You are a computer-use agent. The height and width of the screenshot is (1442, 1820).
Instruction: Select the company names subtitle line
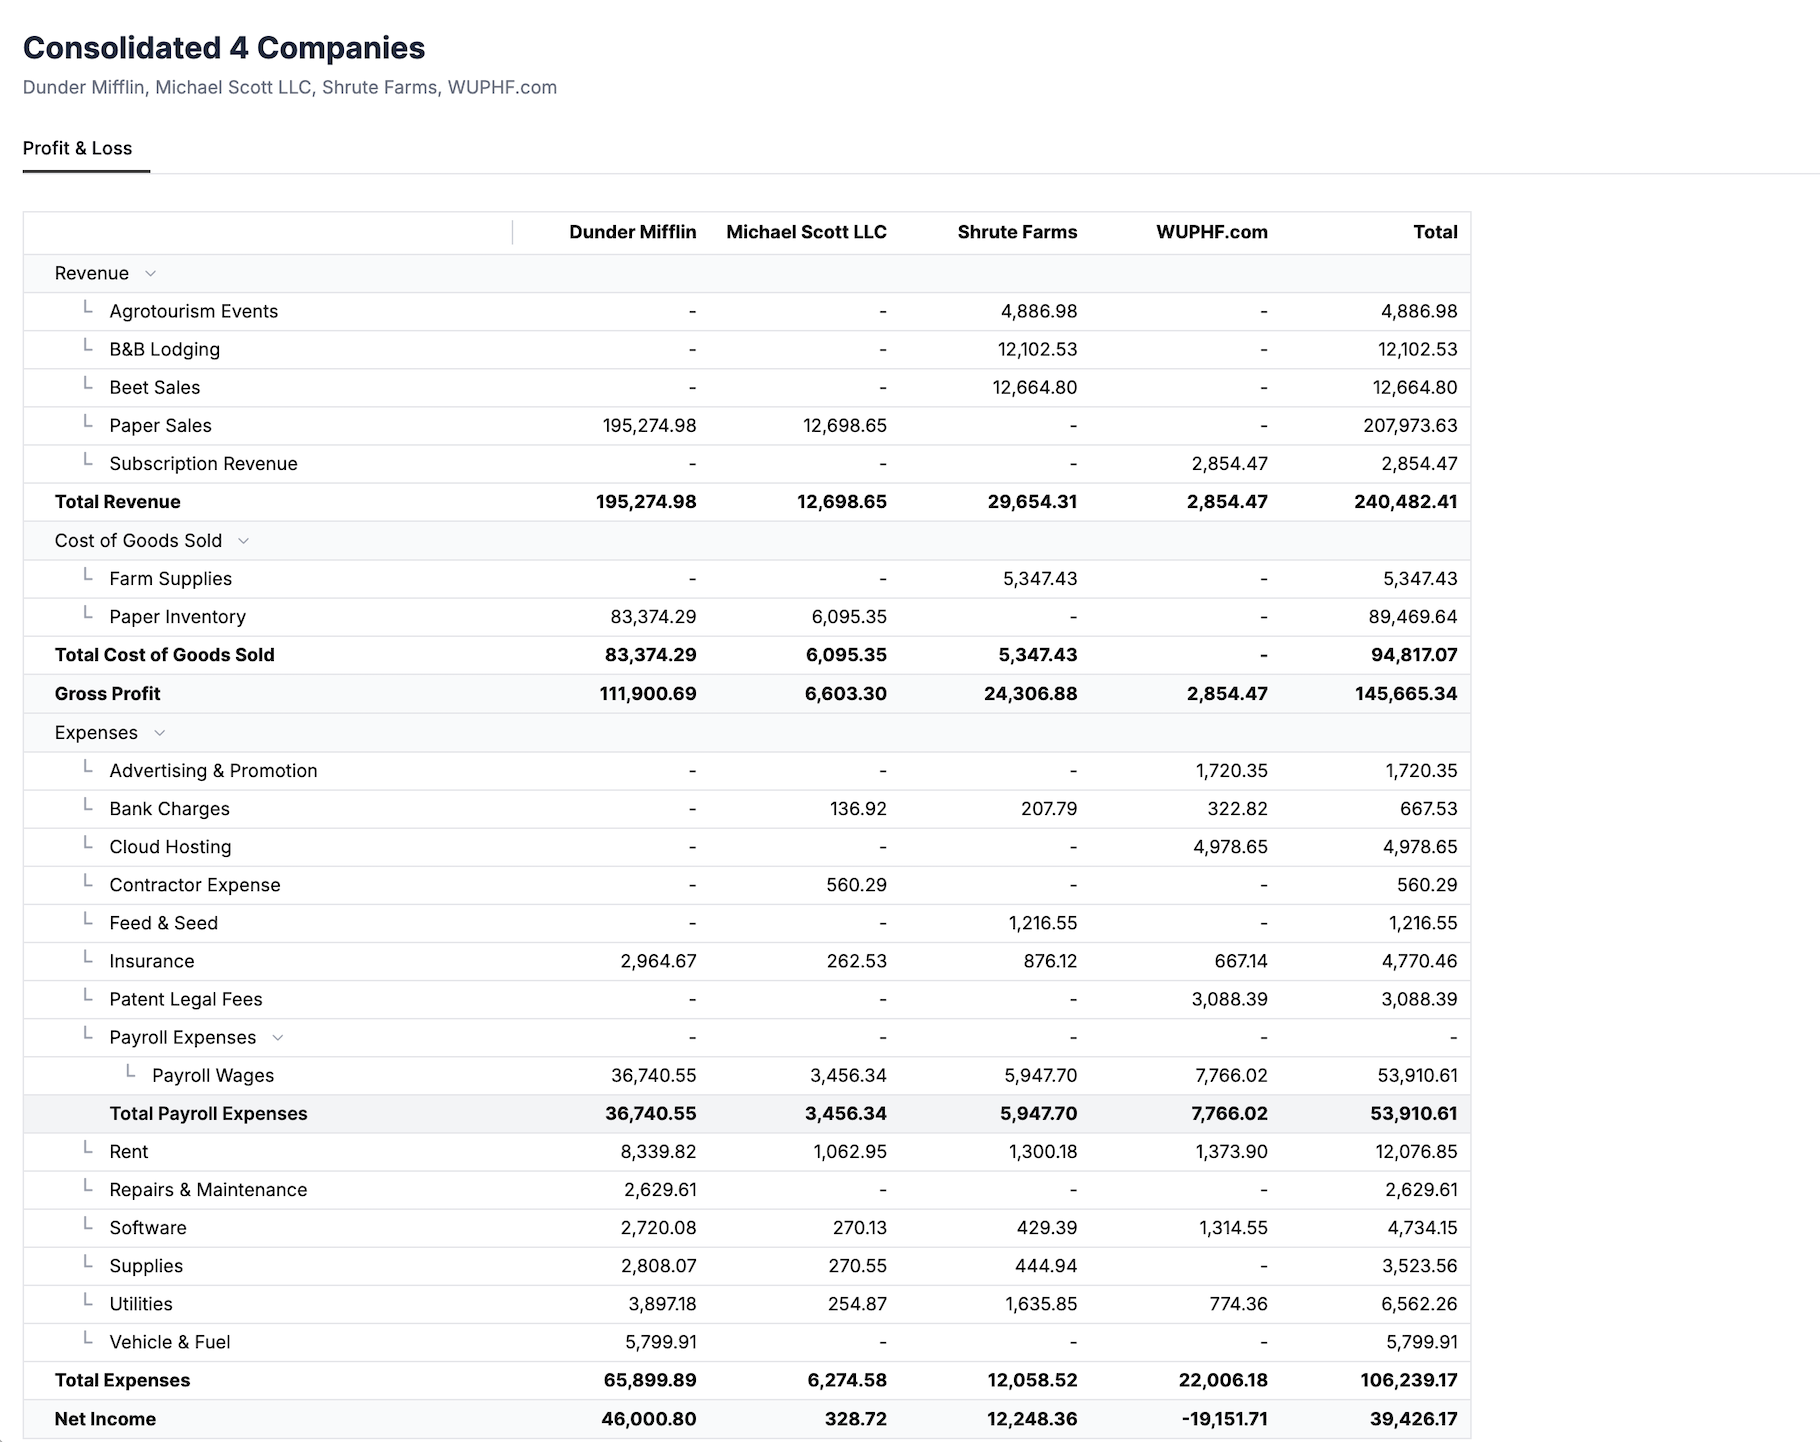tap(290, 88)
